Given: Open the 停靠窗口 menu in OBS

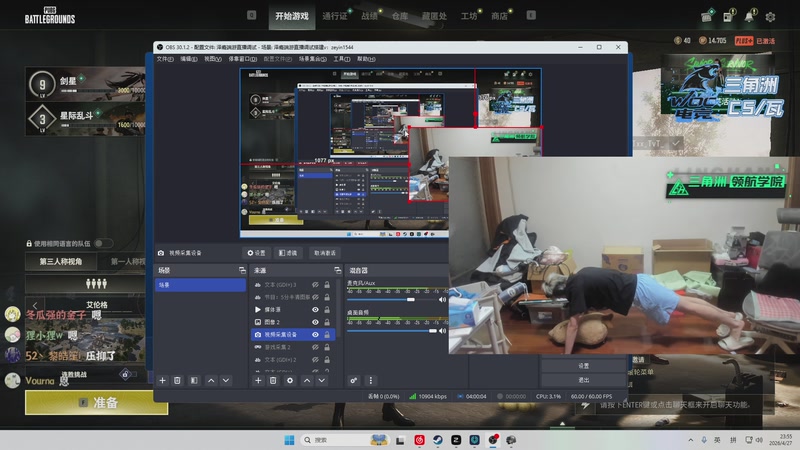Looking at the screenshot, I should coord(242,59).
